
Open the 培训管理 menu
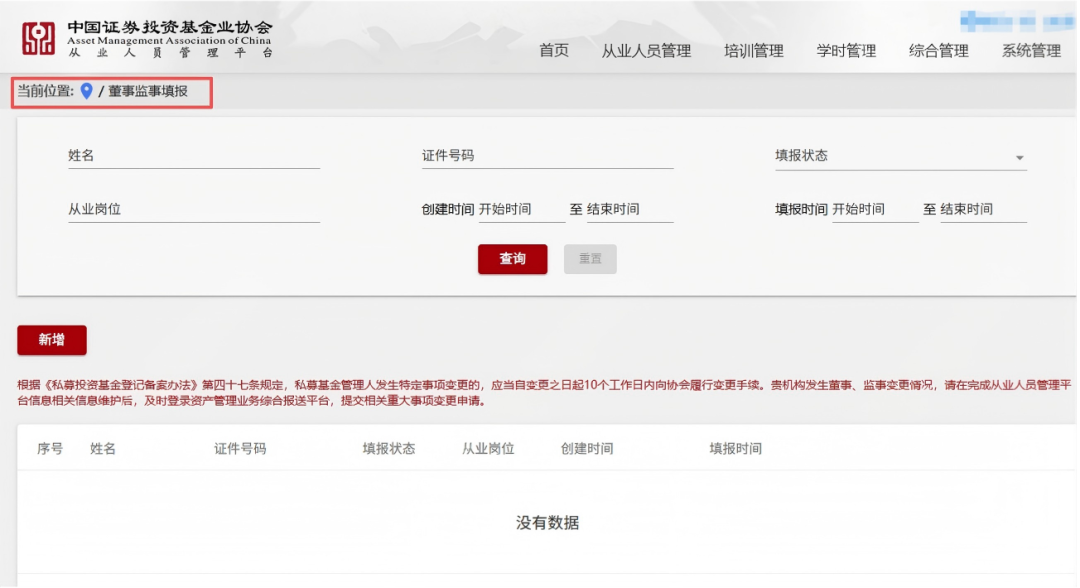[754, 50]
